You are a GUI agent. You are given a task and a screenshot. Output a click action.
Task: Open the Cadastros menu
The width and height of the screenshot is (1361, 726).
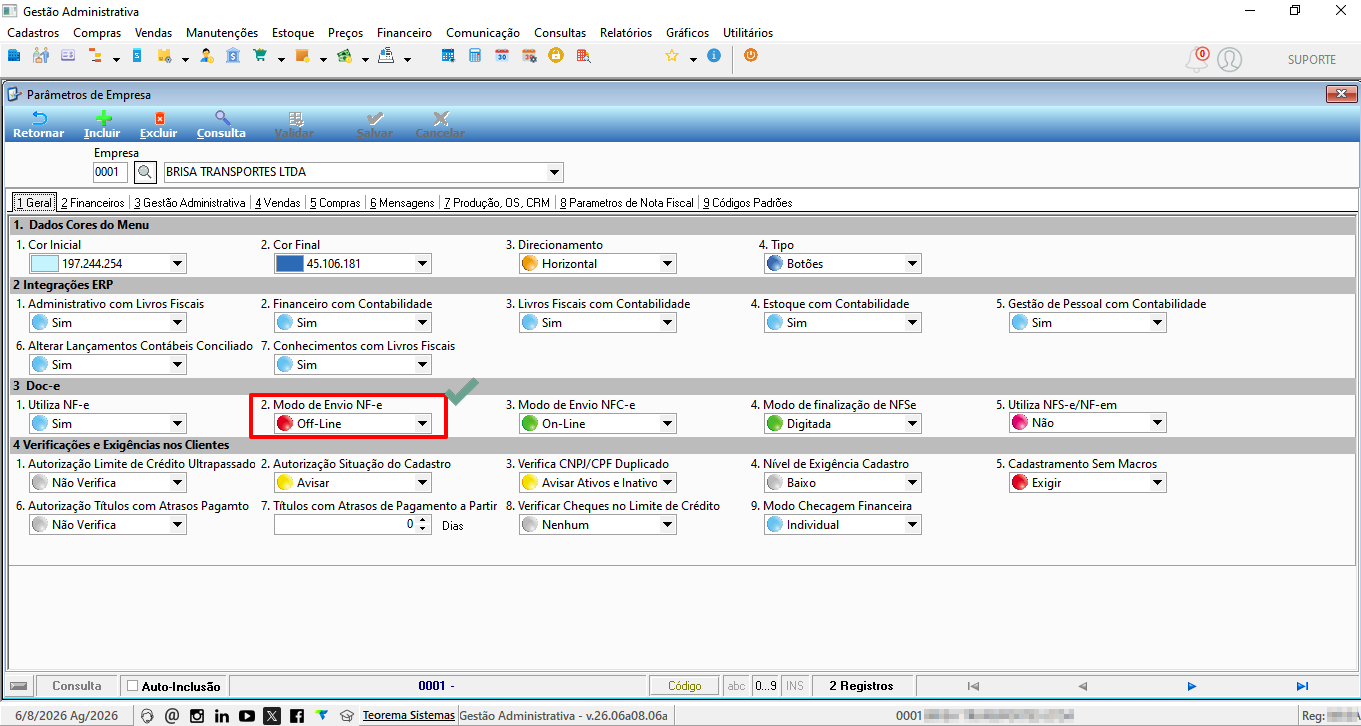(33, 33)
